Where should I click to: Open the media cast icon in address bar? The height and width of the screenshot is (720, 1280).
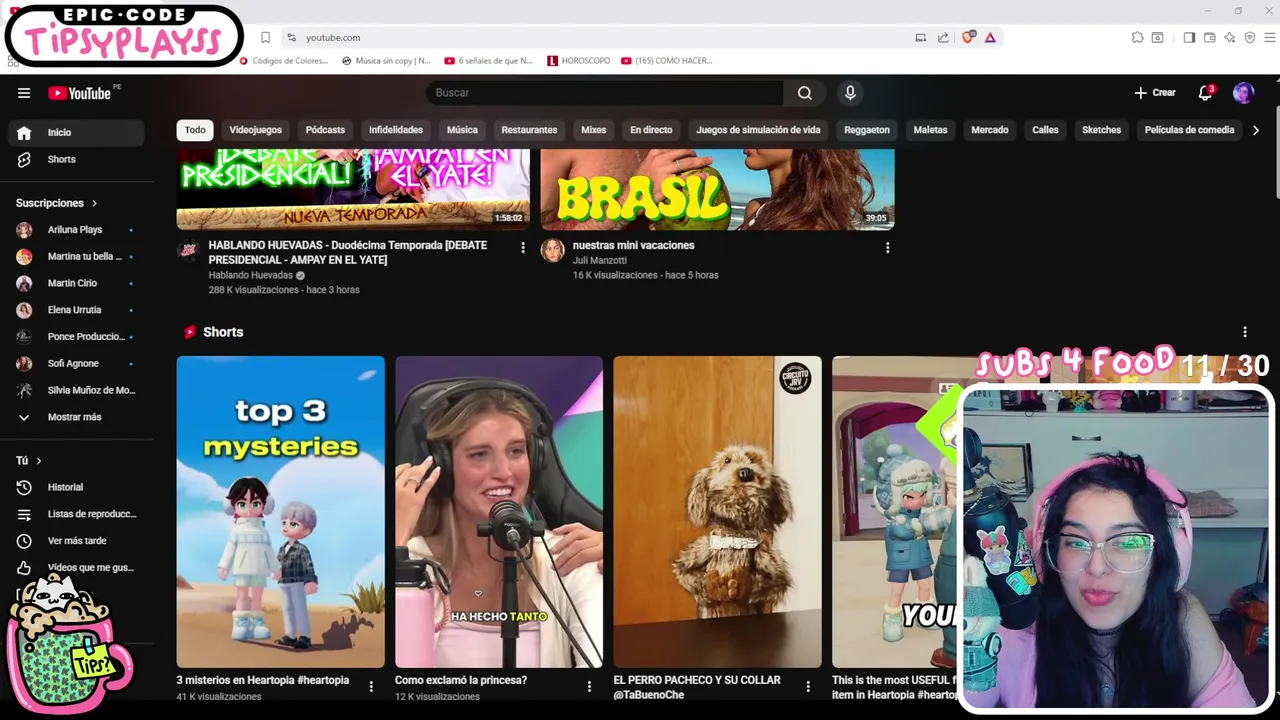point(920,38)
